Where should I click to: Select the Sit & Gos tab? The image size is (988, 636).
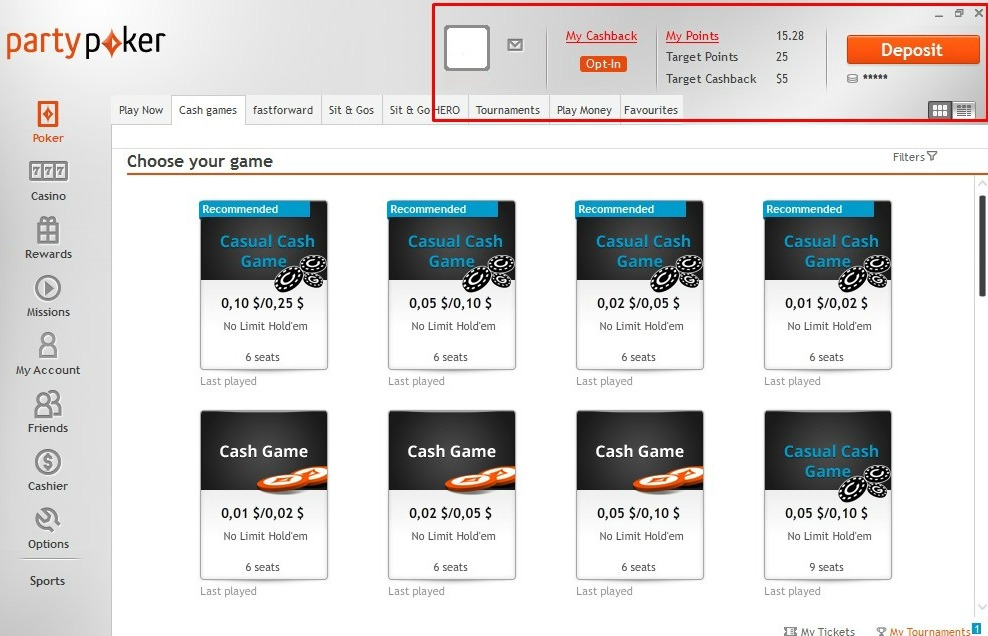[351, 110]
